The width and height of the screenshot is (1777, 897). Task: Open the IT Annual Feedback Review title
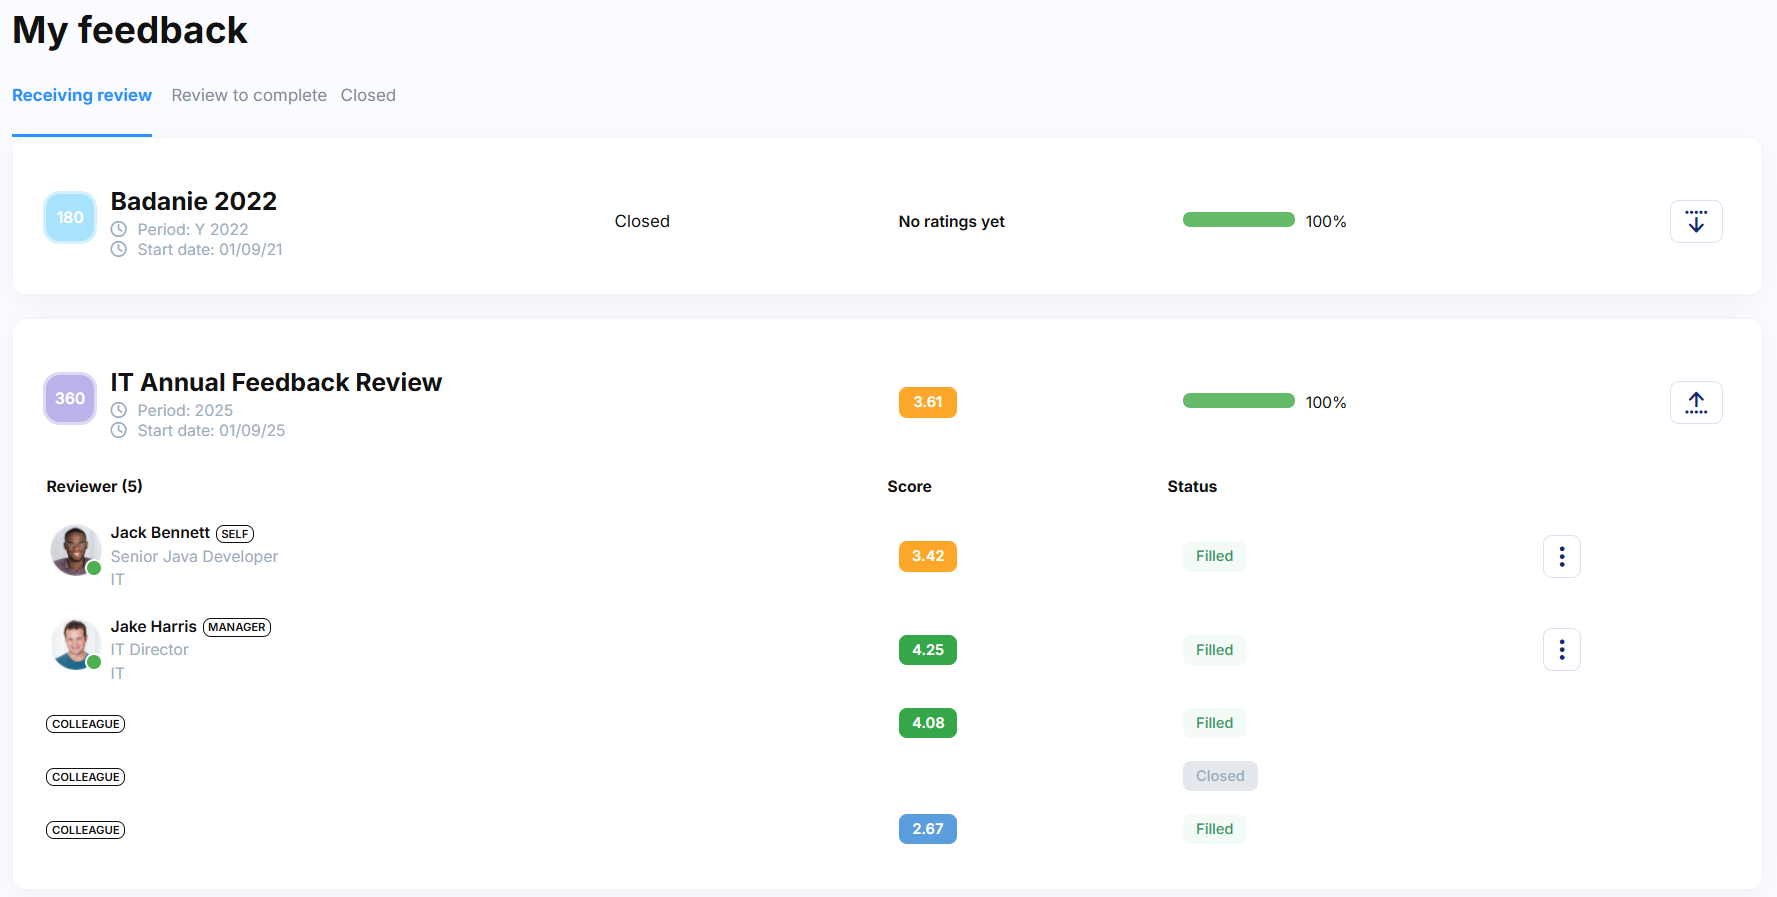(276, 382)
